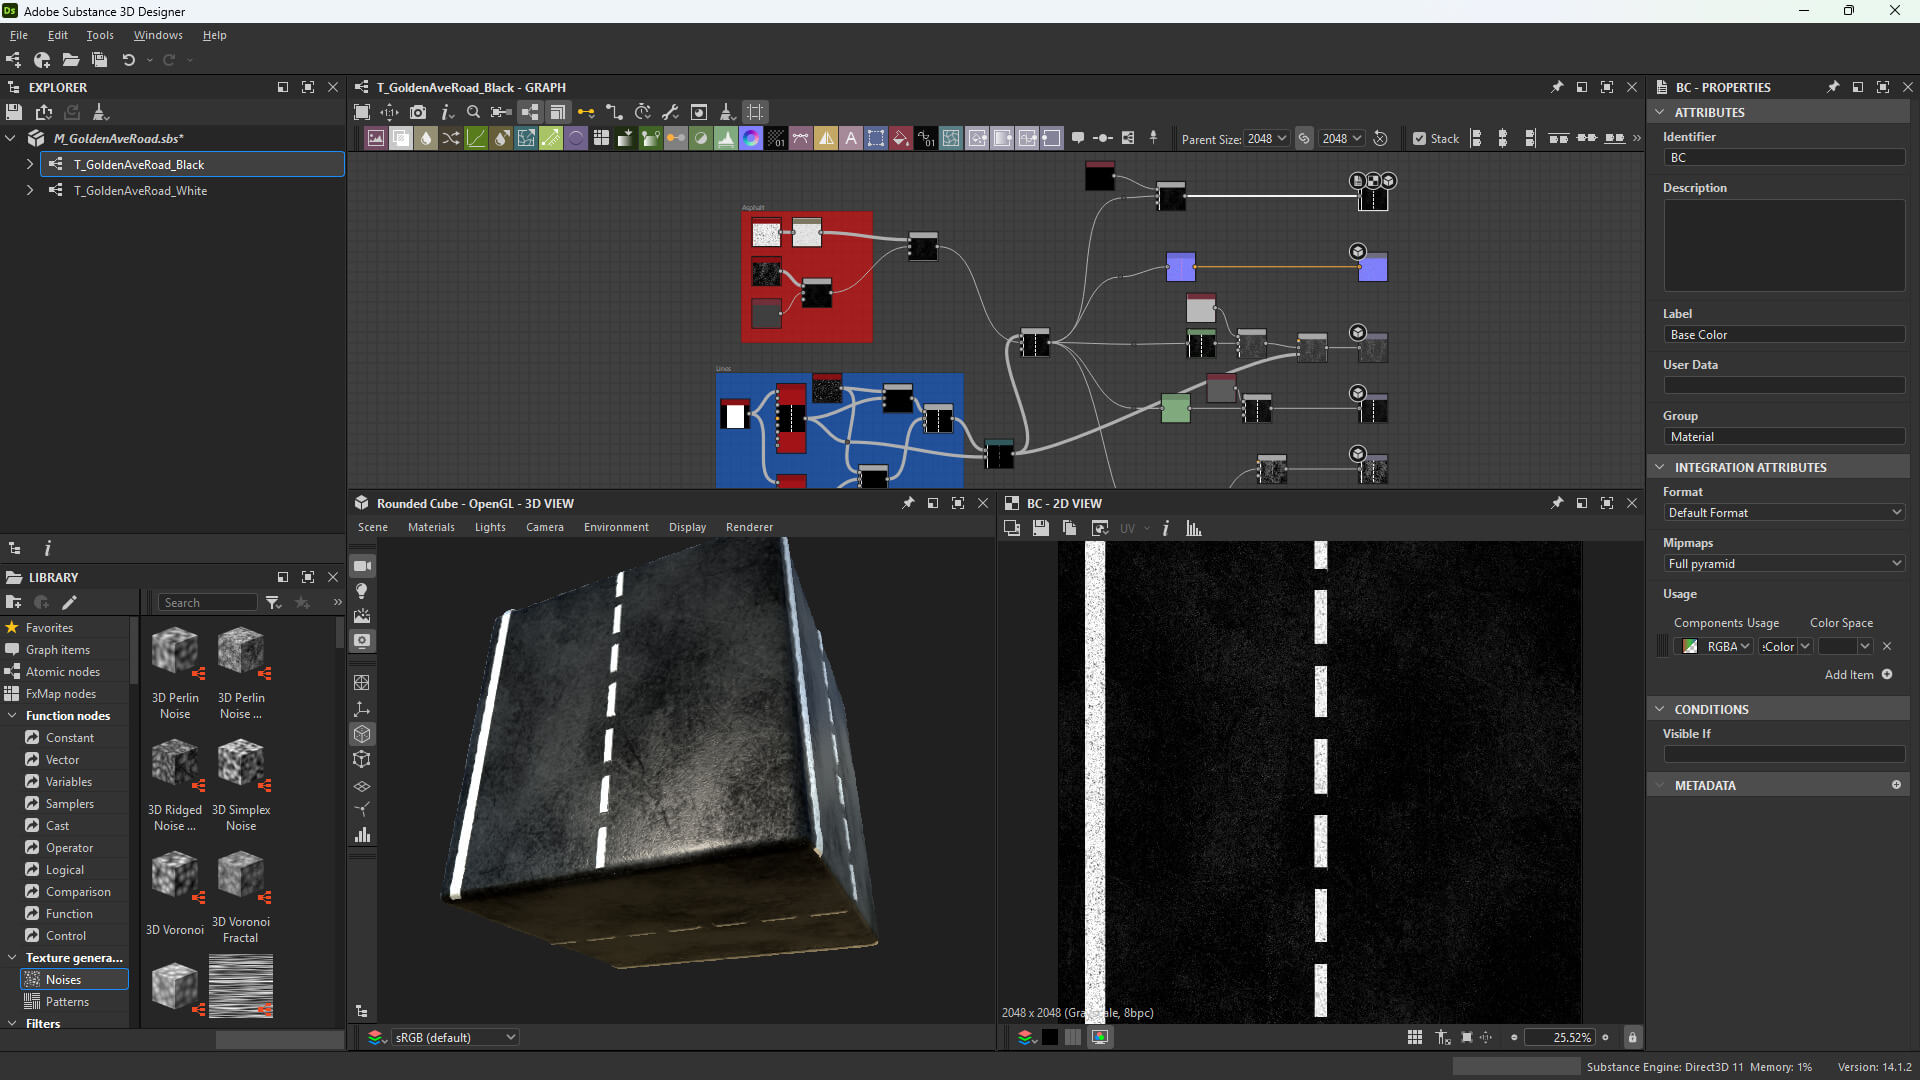The image size is (1920, 1080).
Task: Click the Text node icon in graph toolbar
Action: coord(851,139)
